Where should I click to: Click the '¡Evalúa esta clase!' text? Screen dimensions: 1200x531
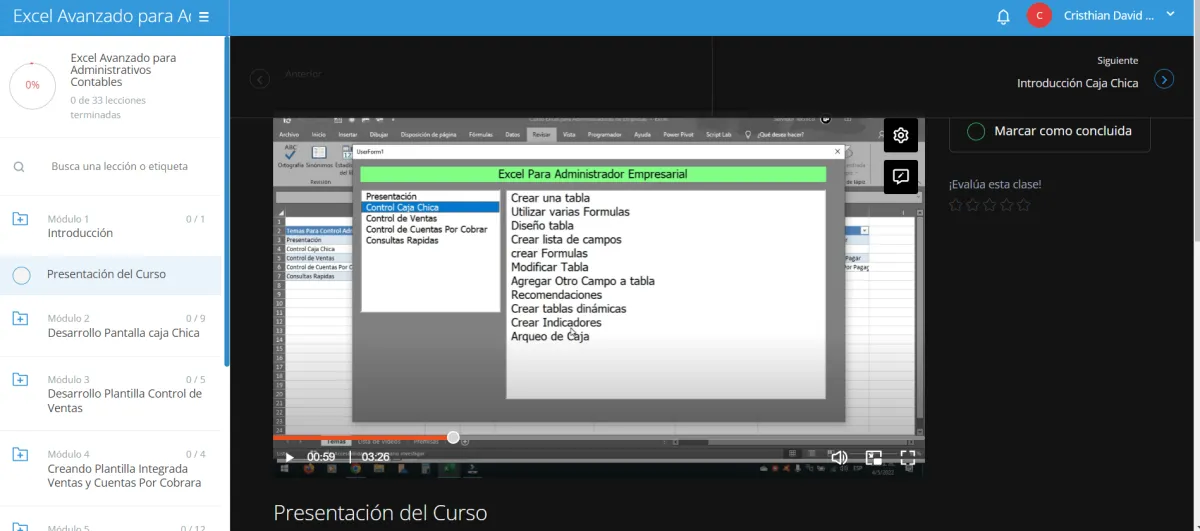coord(995,184)
